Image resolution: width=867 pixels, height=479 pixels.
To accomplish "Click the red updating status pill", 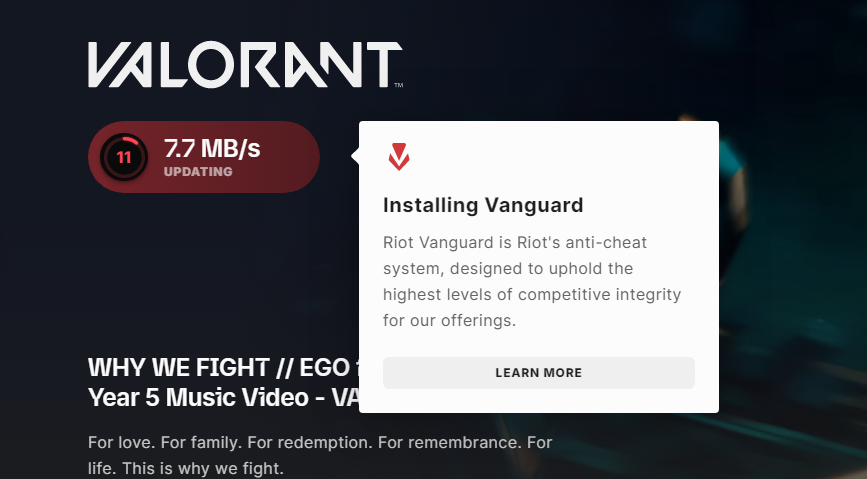I will point(203,157).
